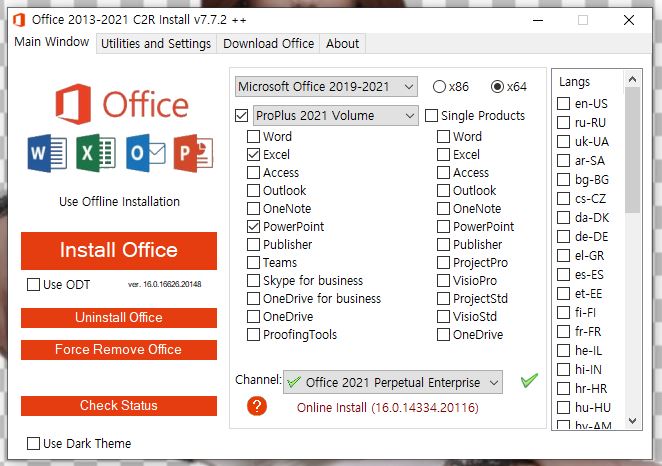The image size is (662, 466).
Task: Click the Word app icon under the Office logo
Action: (x=47, y=153)
